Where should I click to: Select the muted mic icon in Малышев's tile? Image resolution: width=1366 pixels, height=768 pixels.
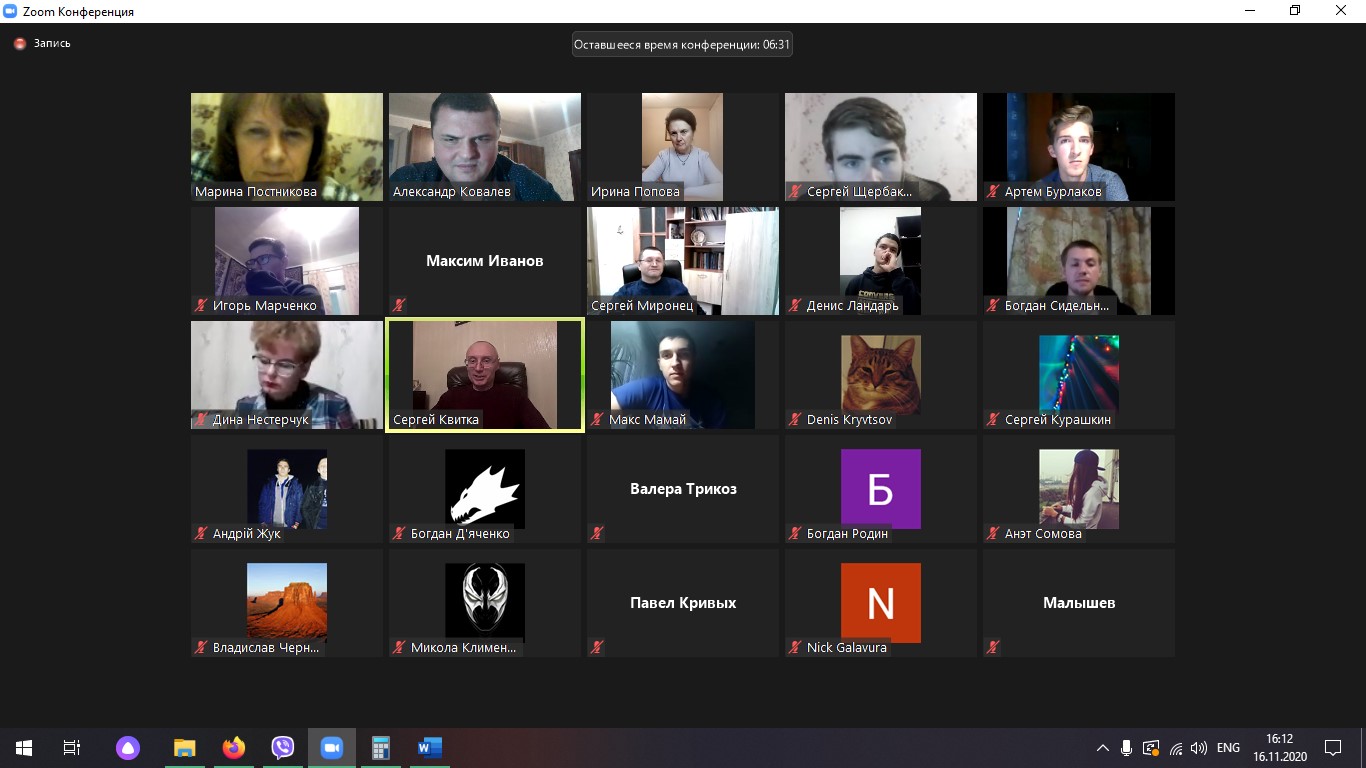994,648
